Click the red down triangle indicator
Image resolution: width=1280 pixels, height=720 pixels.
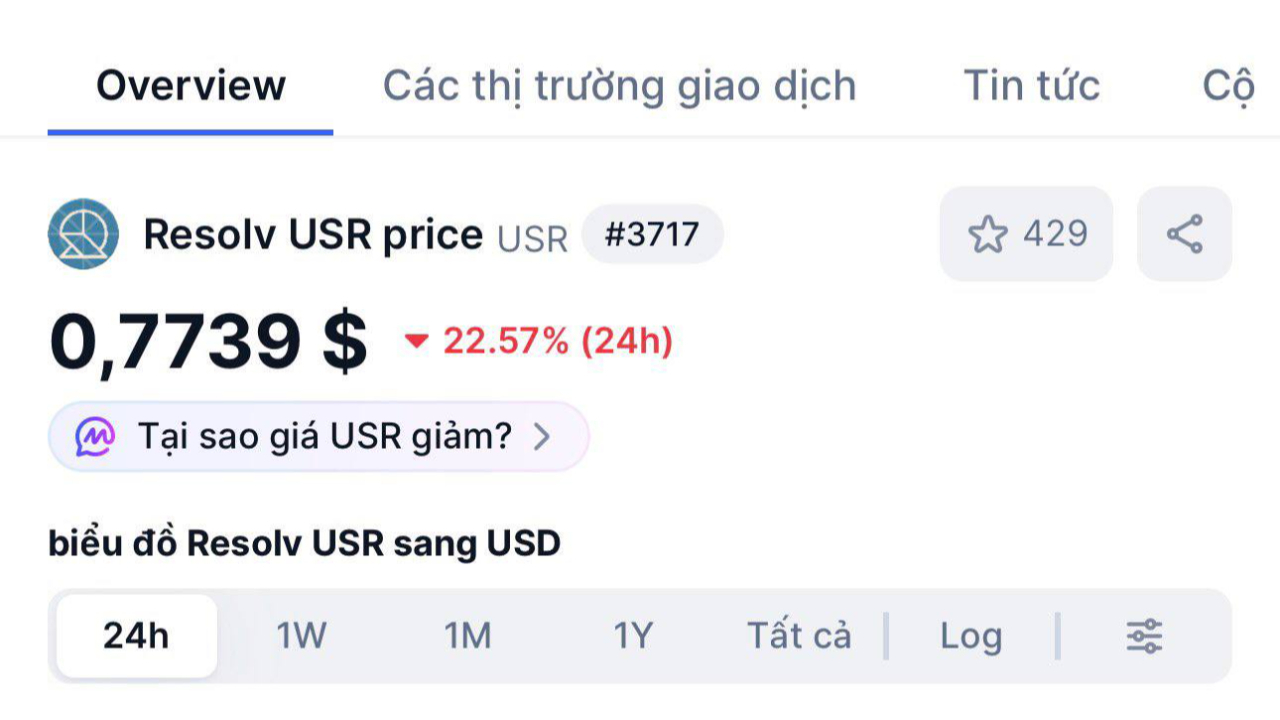point(416,342)
